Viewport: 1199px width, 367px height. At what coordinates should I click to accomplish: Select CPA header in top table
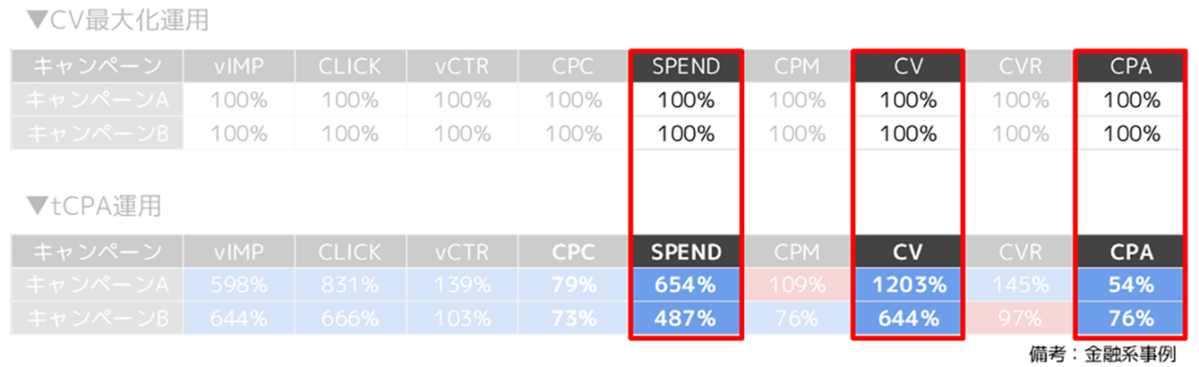(1130, 67)
